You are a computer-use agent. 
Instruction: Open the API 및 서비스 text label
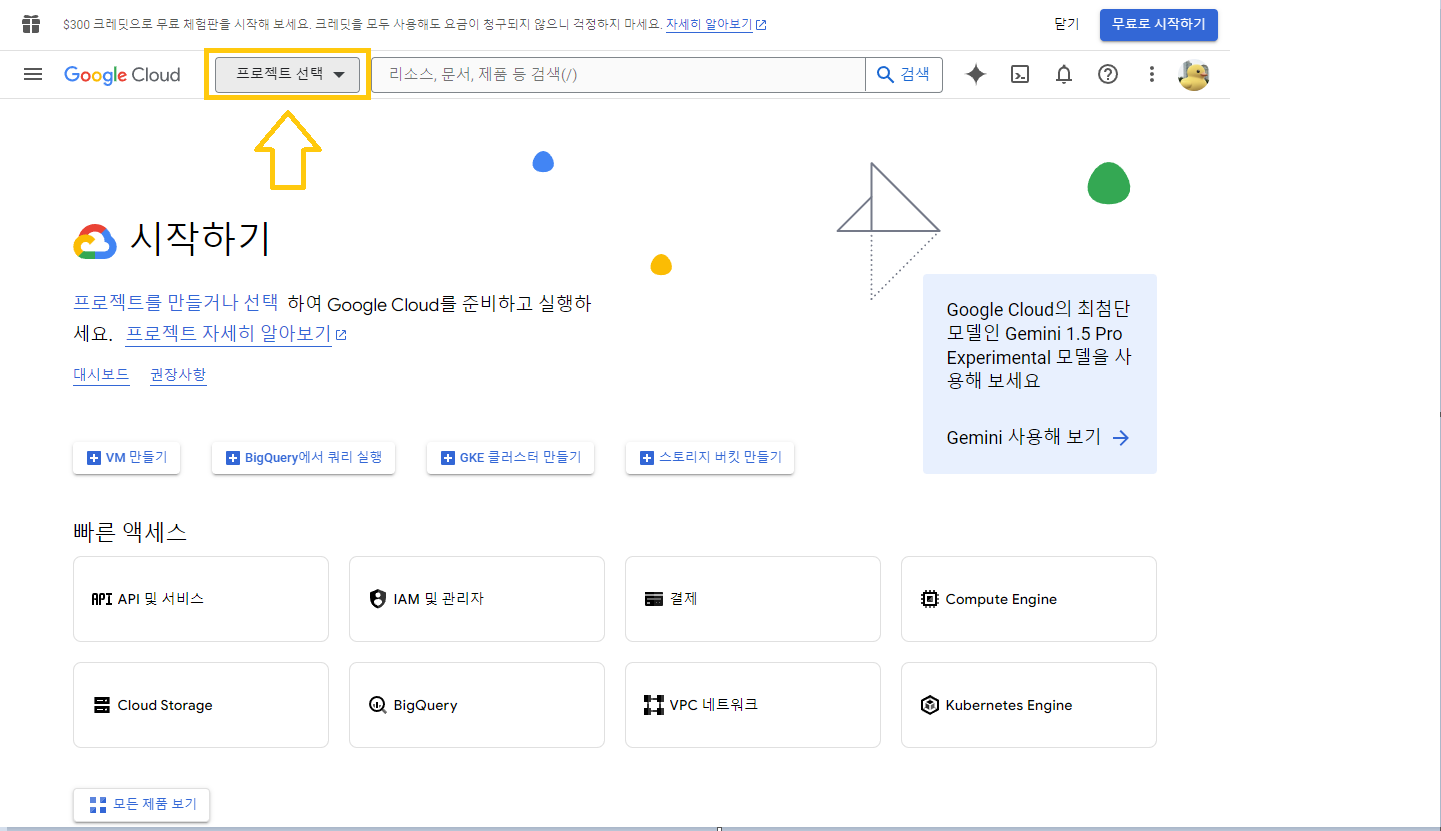coord(161,599)
